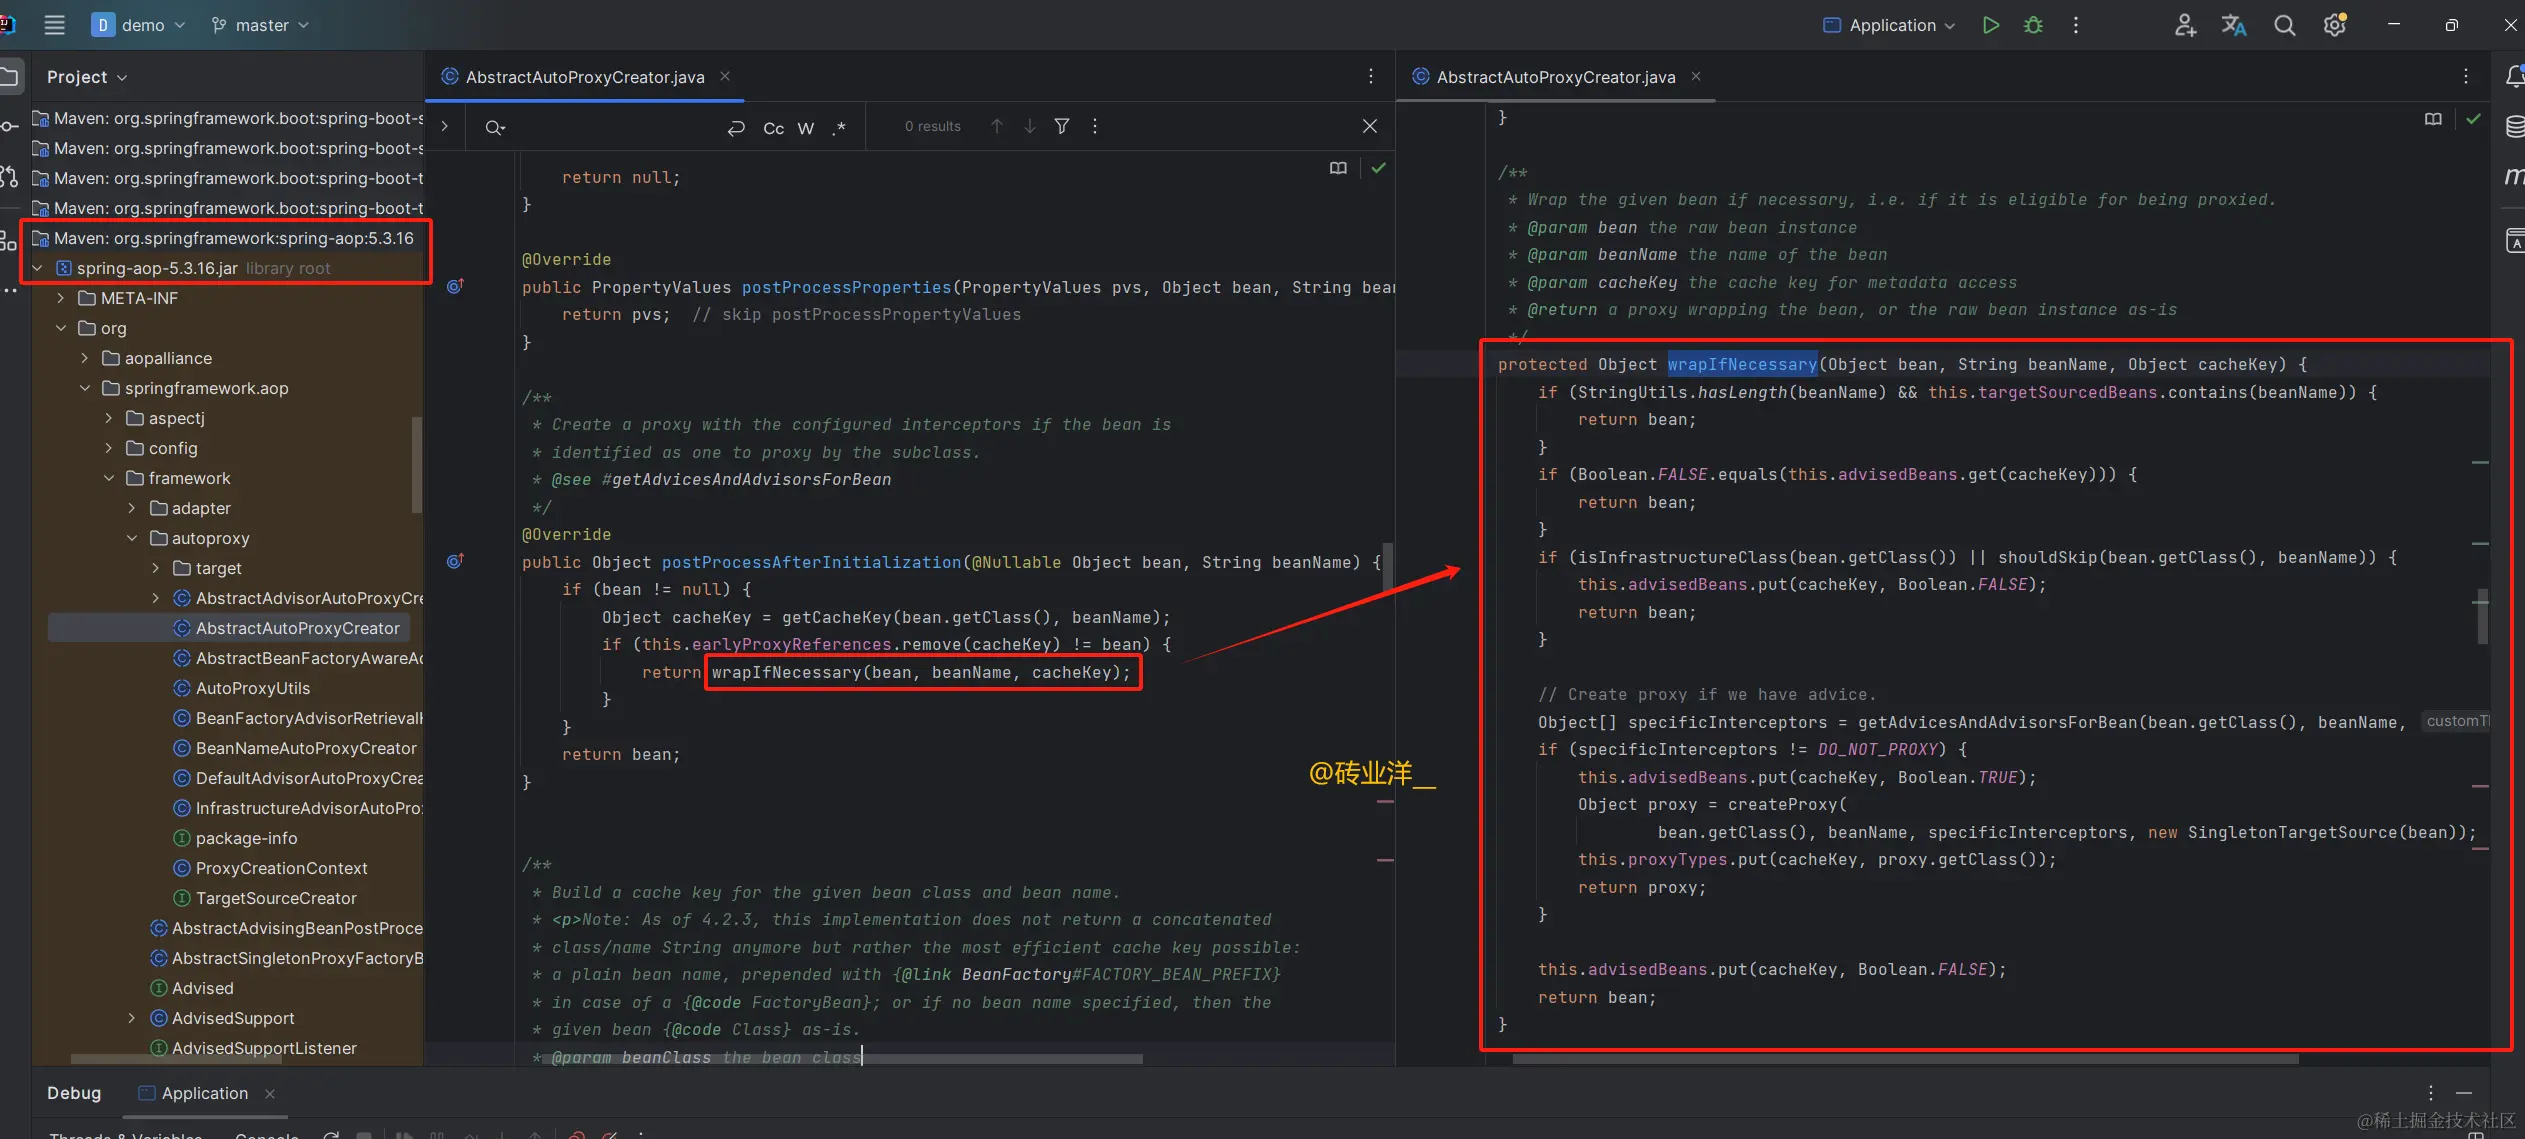Toggle reader mode in right editor
2525x1139 pixels.
[2433, 119]
